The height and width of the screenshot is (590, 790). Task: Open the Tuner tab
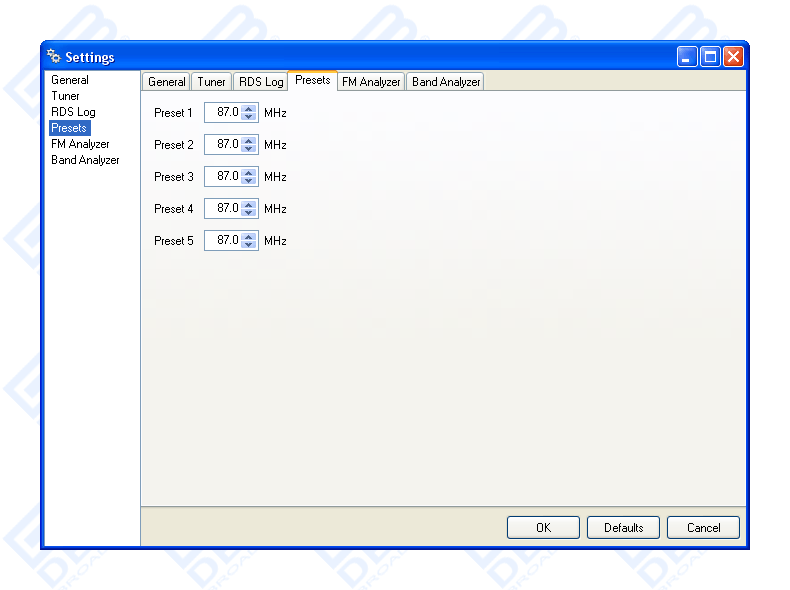pos(211,82)
